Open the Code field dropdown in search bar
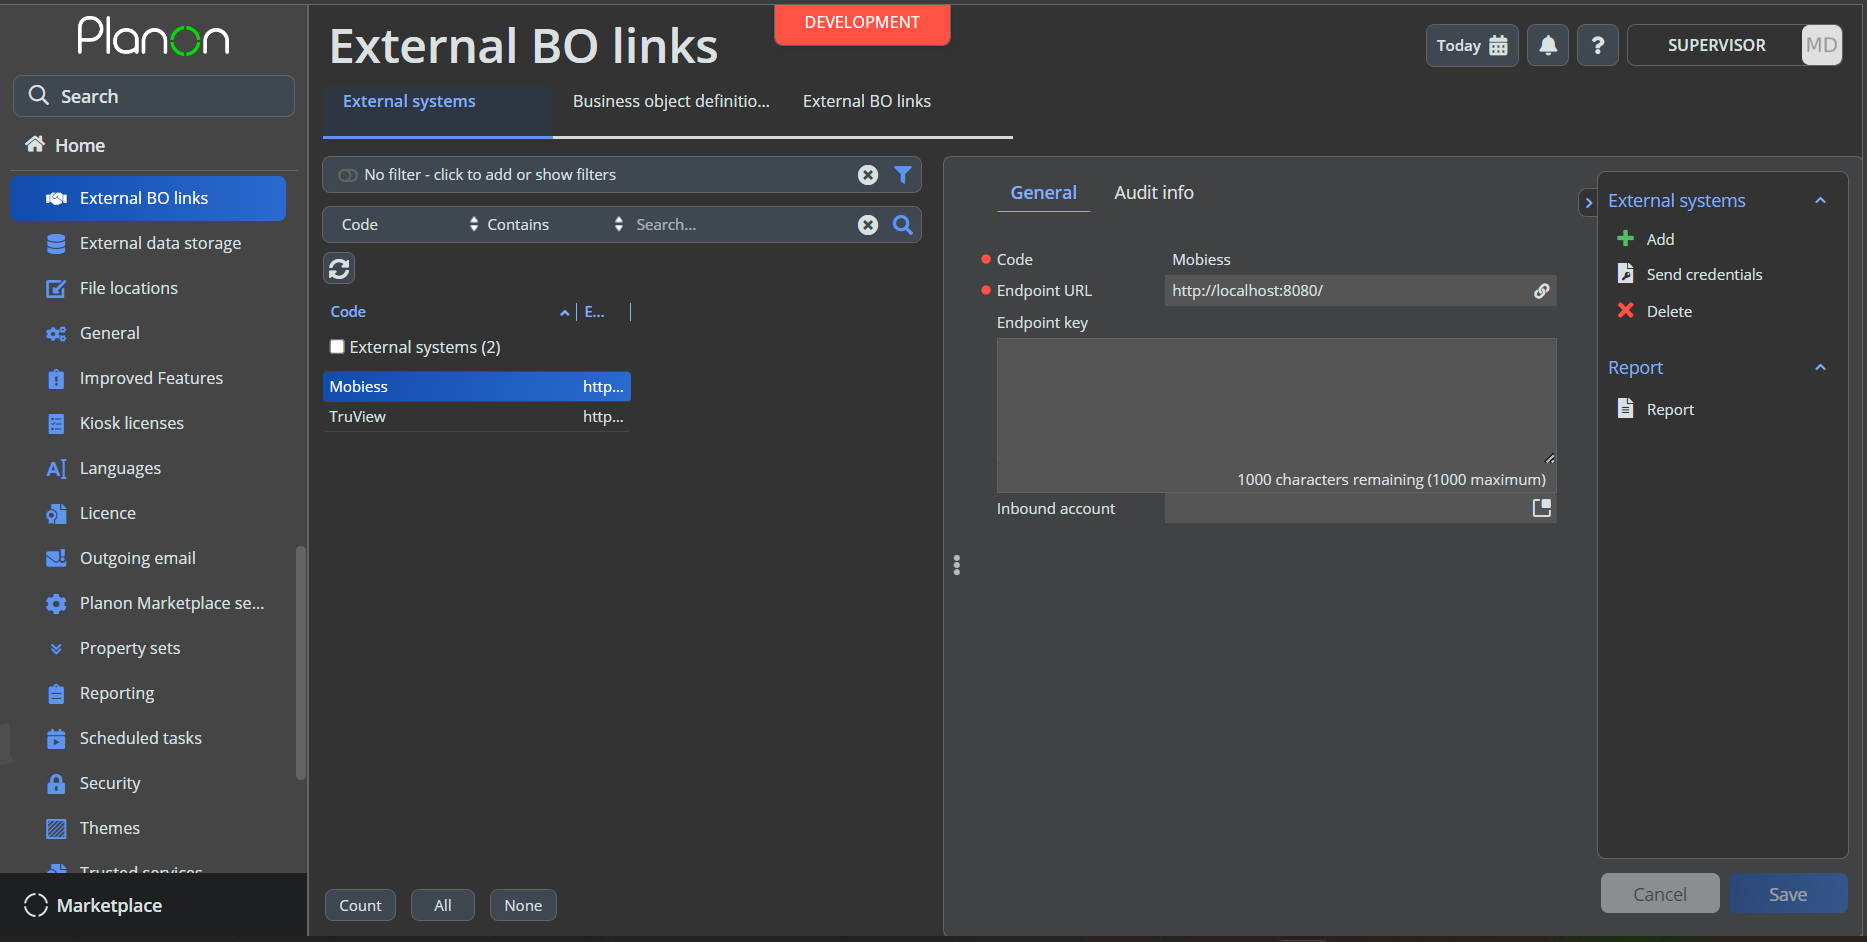 (410, 225)
